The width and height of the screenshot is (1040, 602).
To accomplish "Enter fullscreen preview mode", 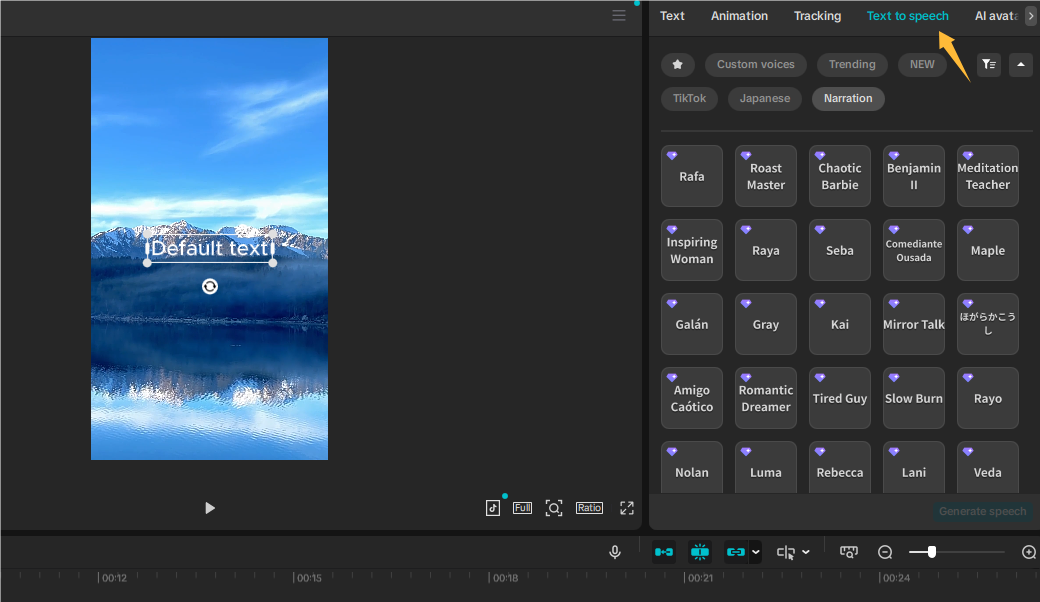I will click(627, 508).
